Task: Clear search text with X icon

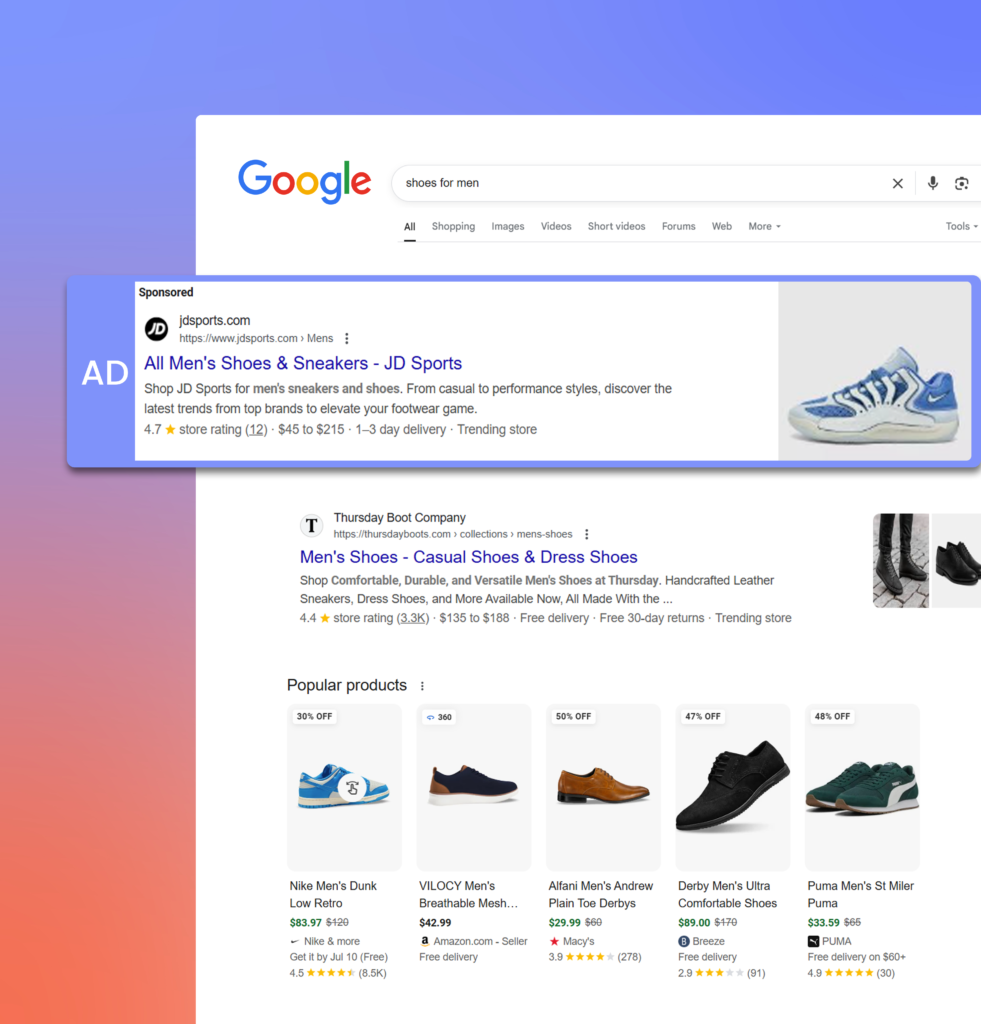Action: [897, 184]
